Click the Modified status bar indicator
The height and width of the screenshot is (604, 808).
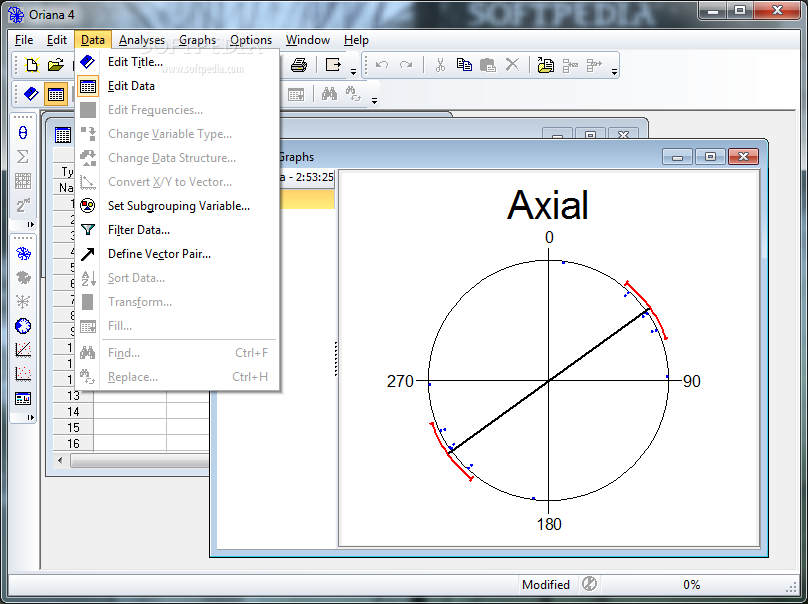(546, 584)
